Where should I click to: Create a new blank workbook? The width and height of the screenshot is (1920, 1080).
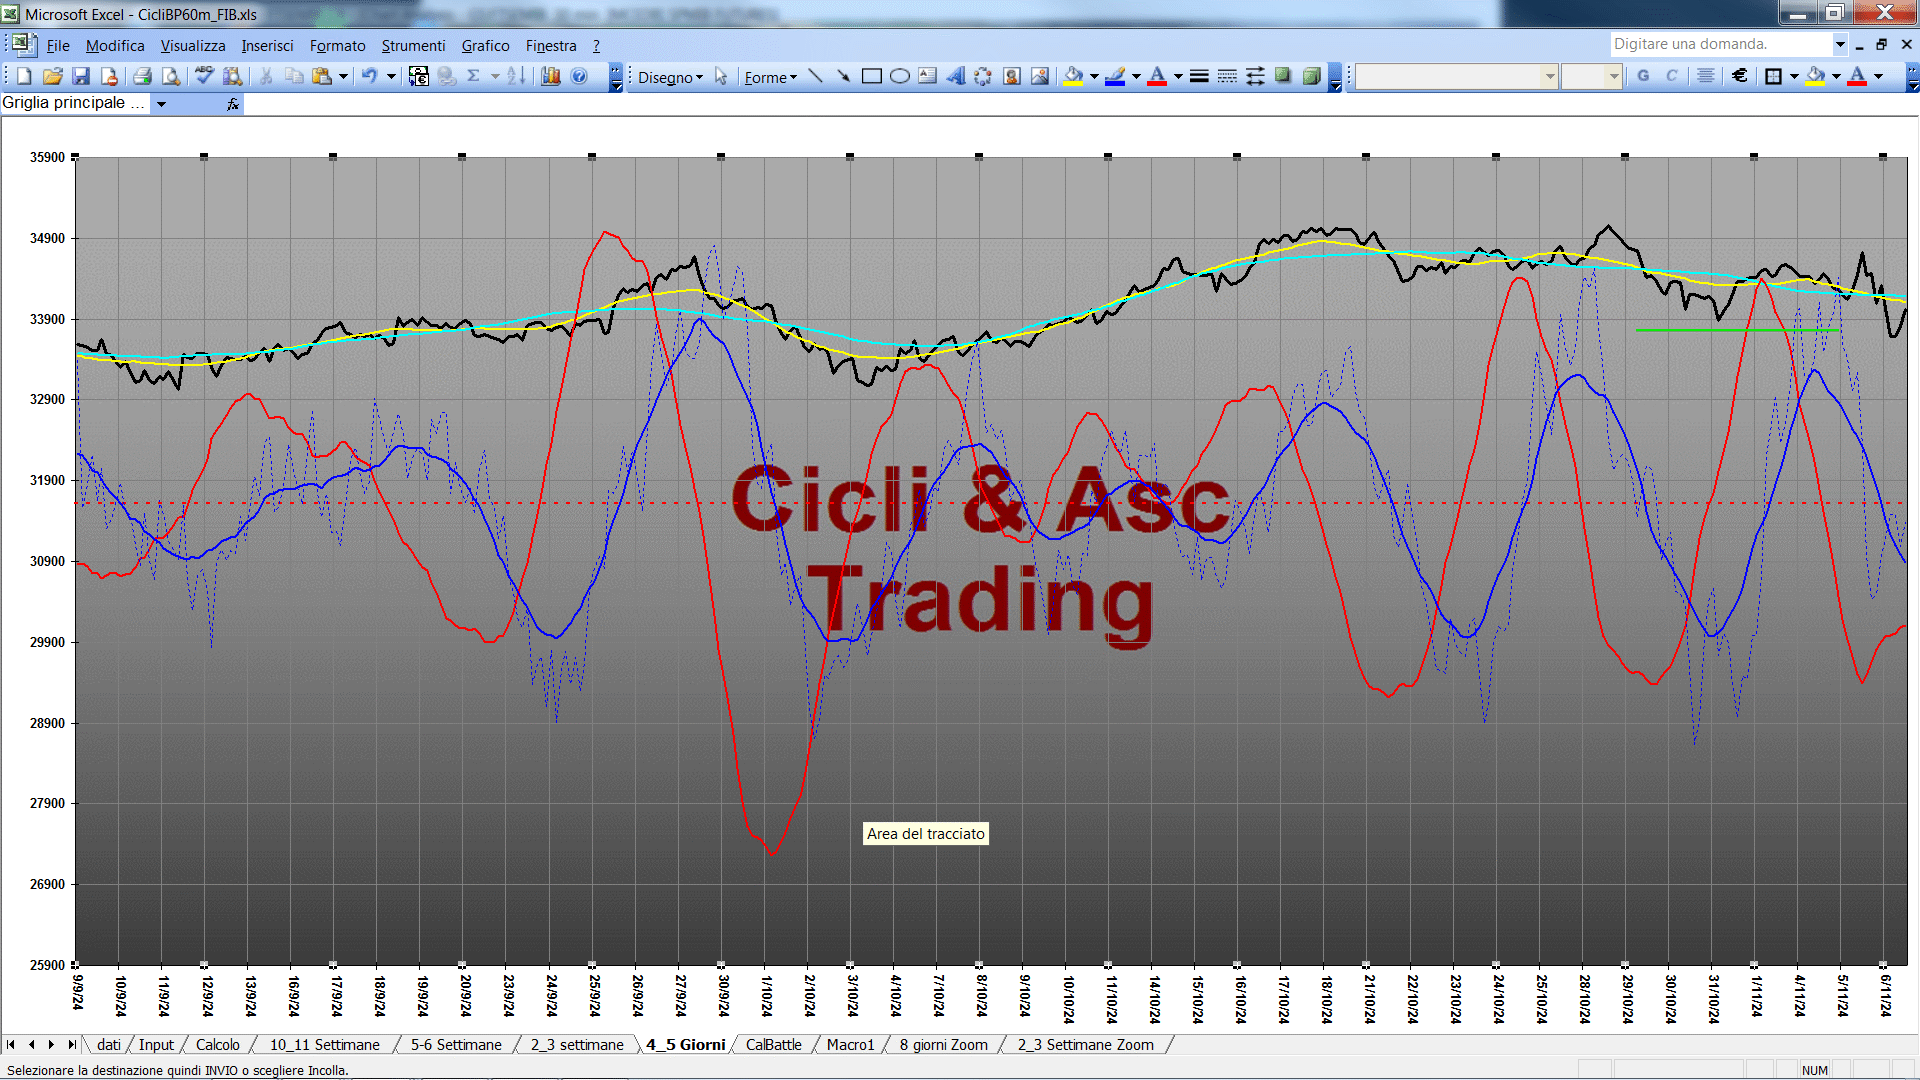[x=24, y=76]
